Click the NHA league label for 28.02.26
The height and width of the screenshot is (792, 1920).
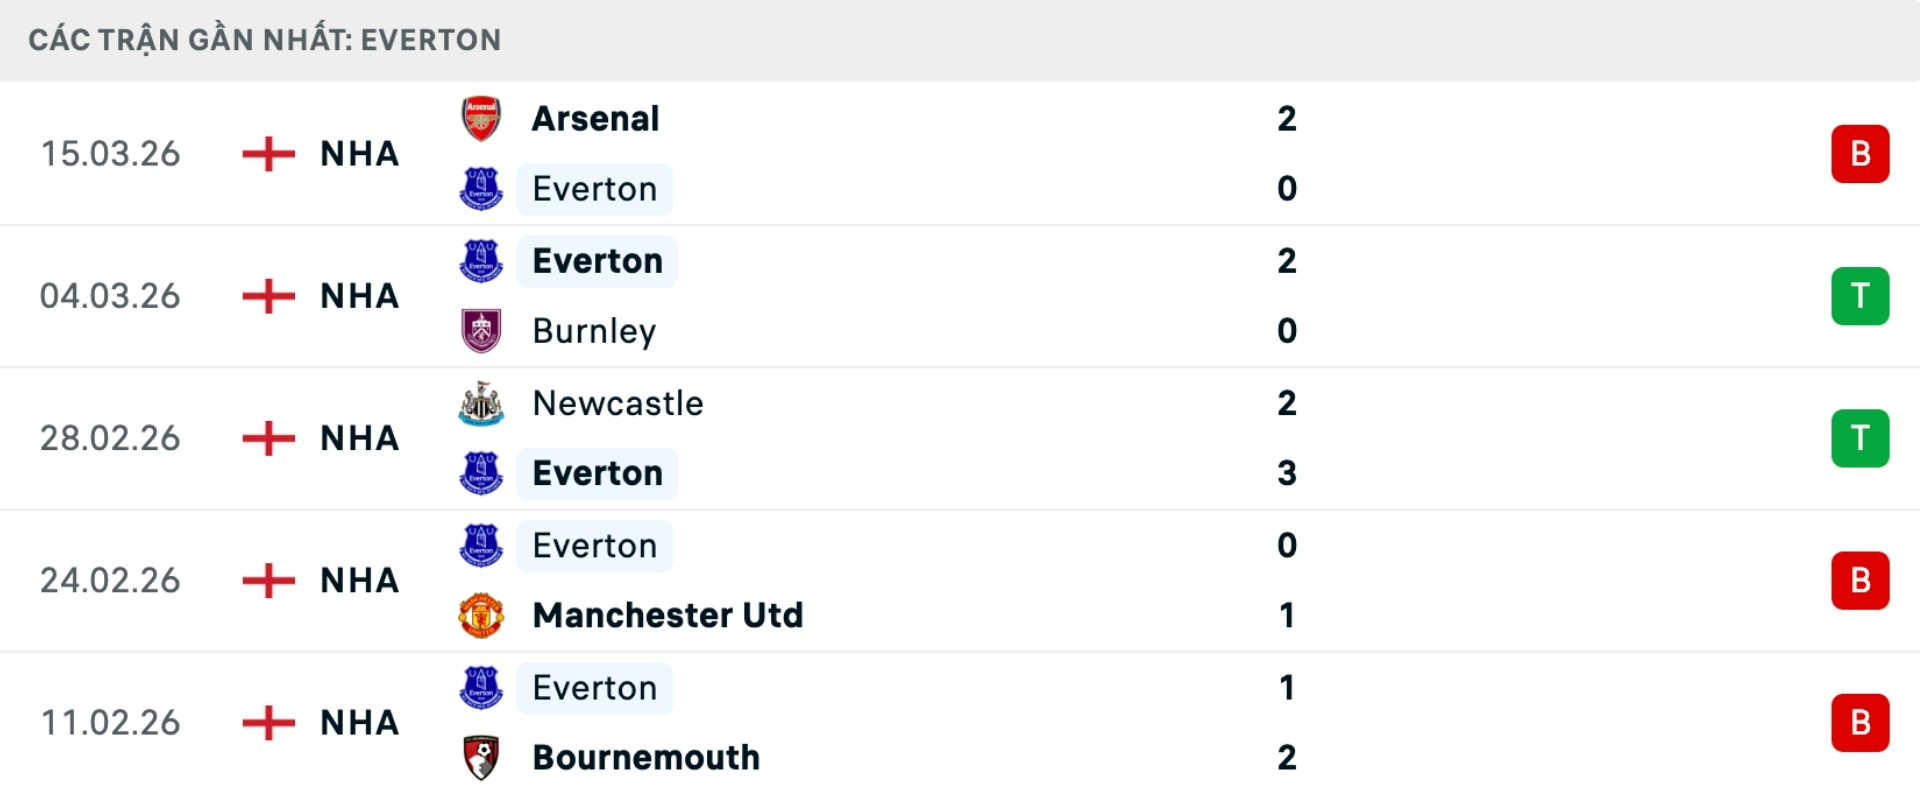(359, 438)
